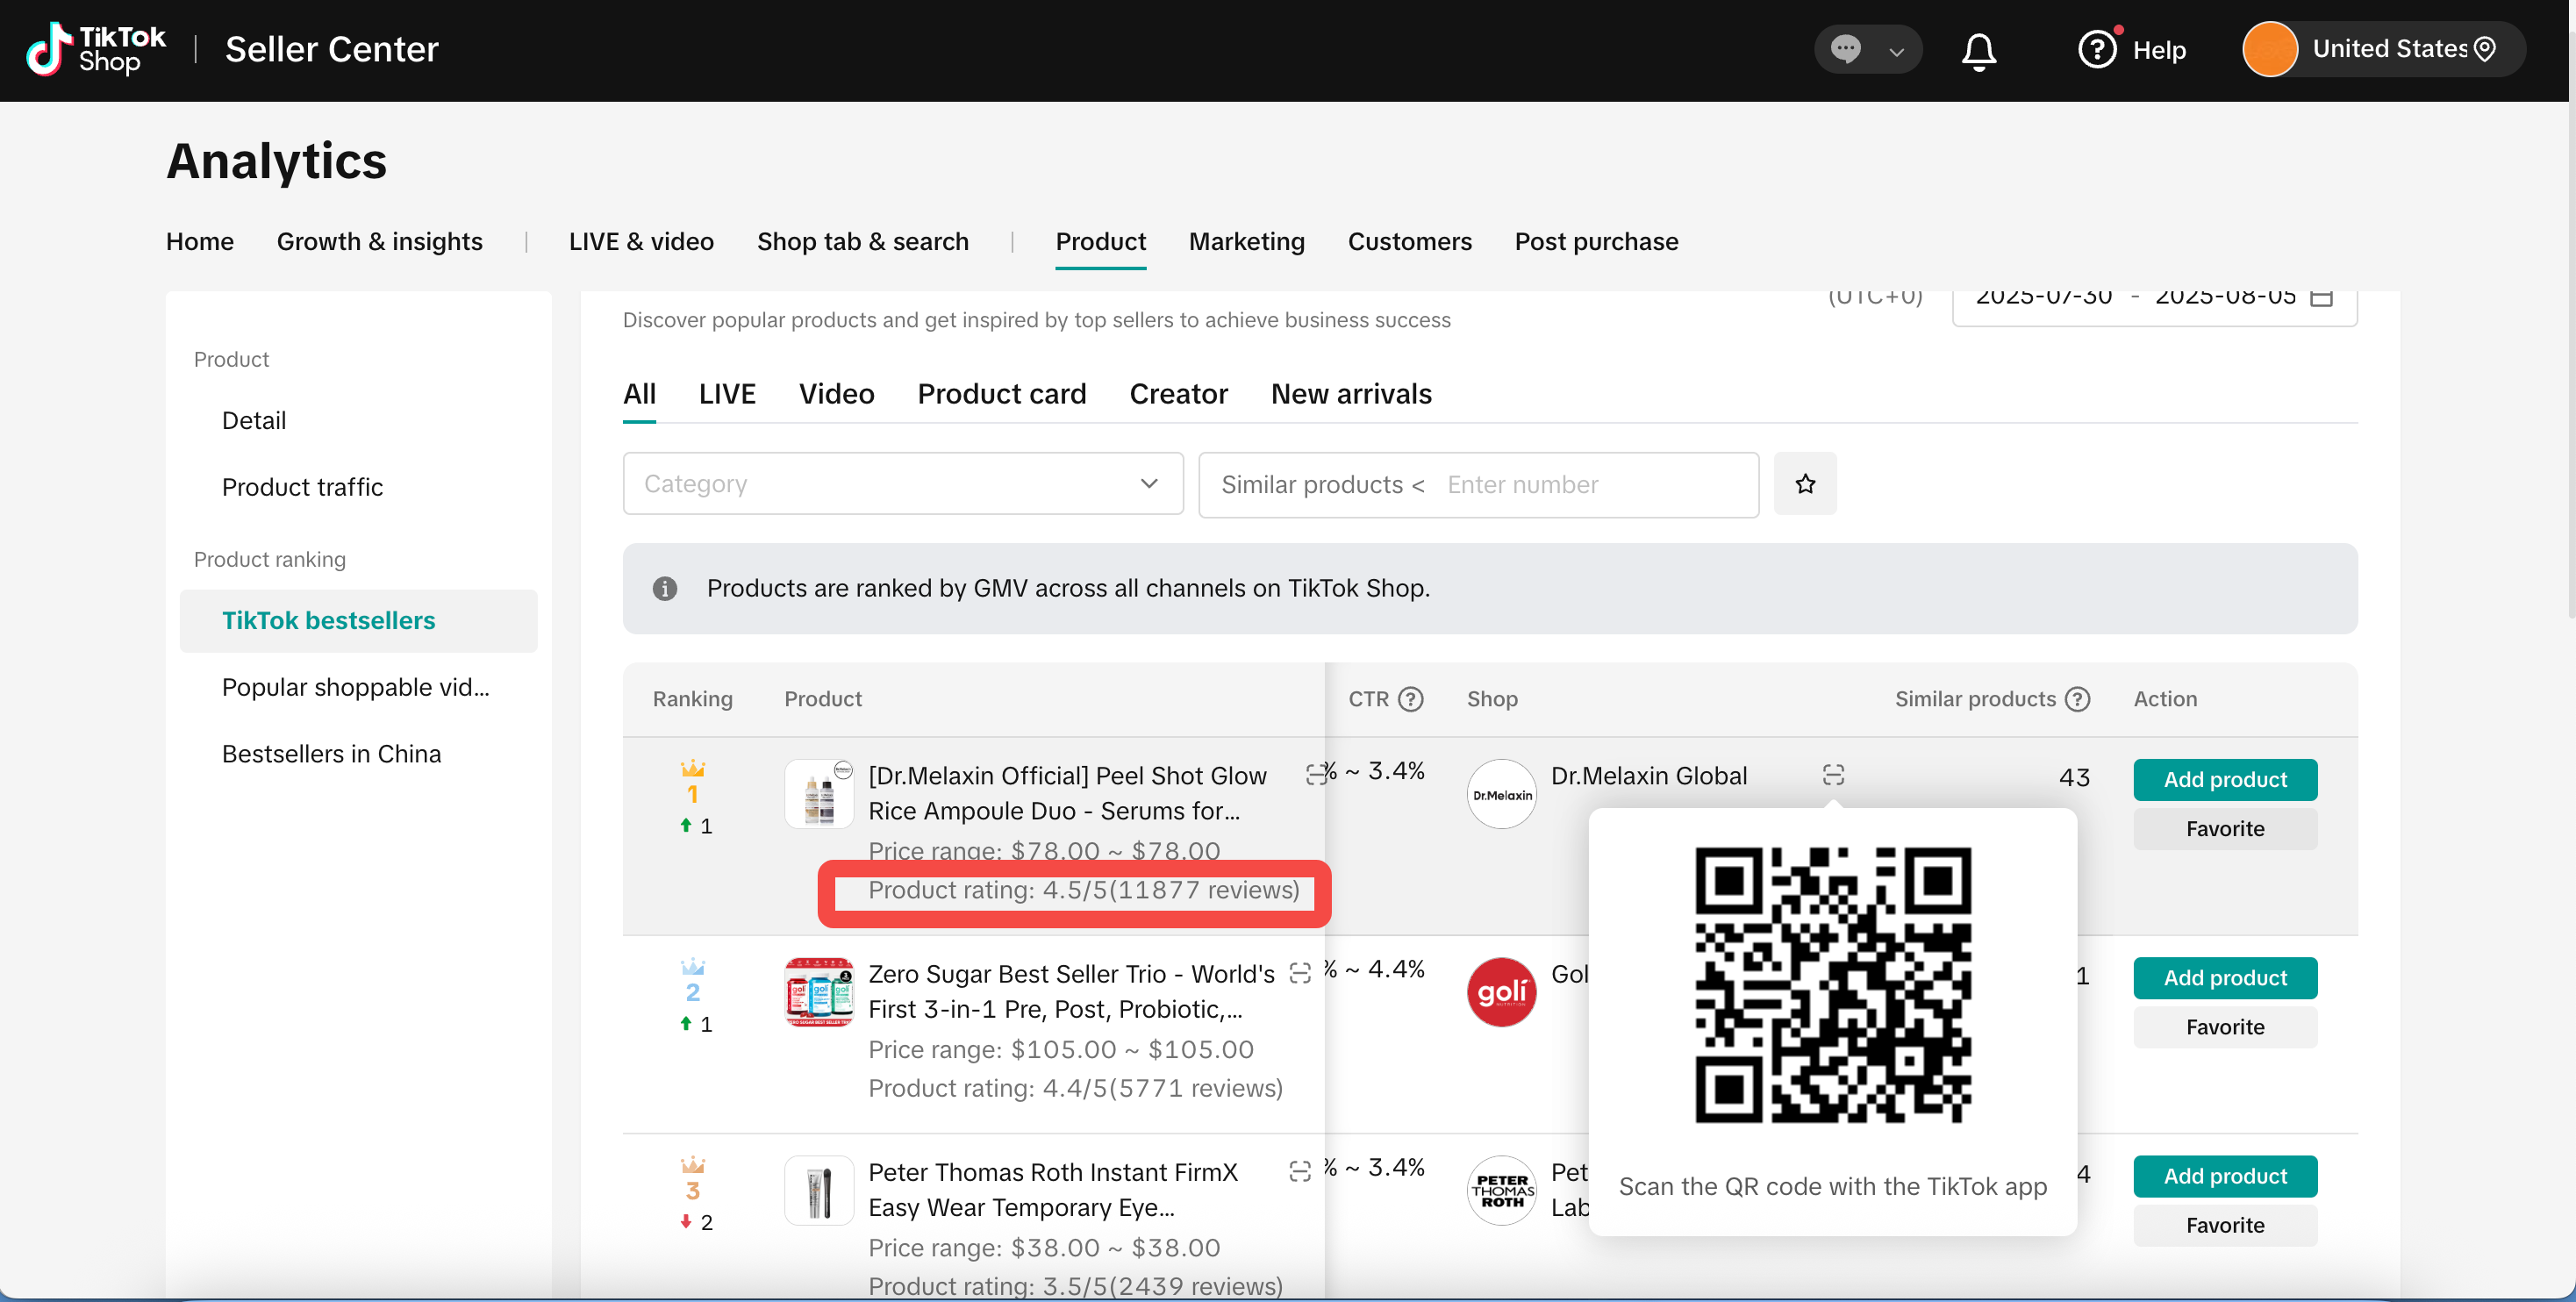
Task: Click QR scan icon beside Dr.Melaxin Global
Action: (x=1832, y=775)
